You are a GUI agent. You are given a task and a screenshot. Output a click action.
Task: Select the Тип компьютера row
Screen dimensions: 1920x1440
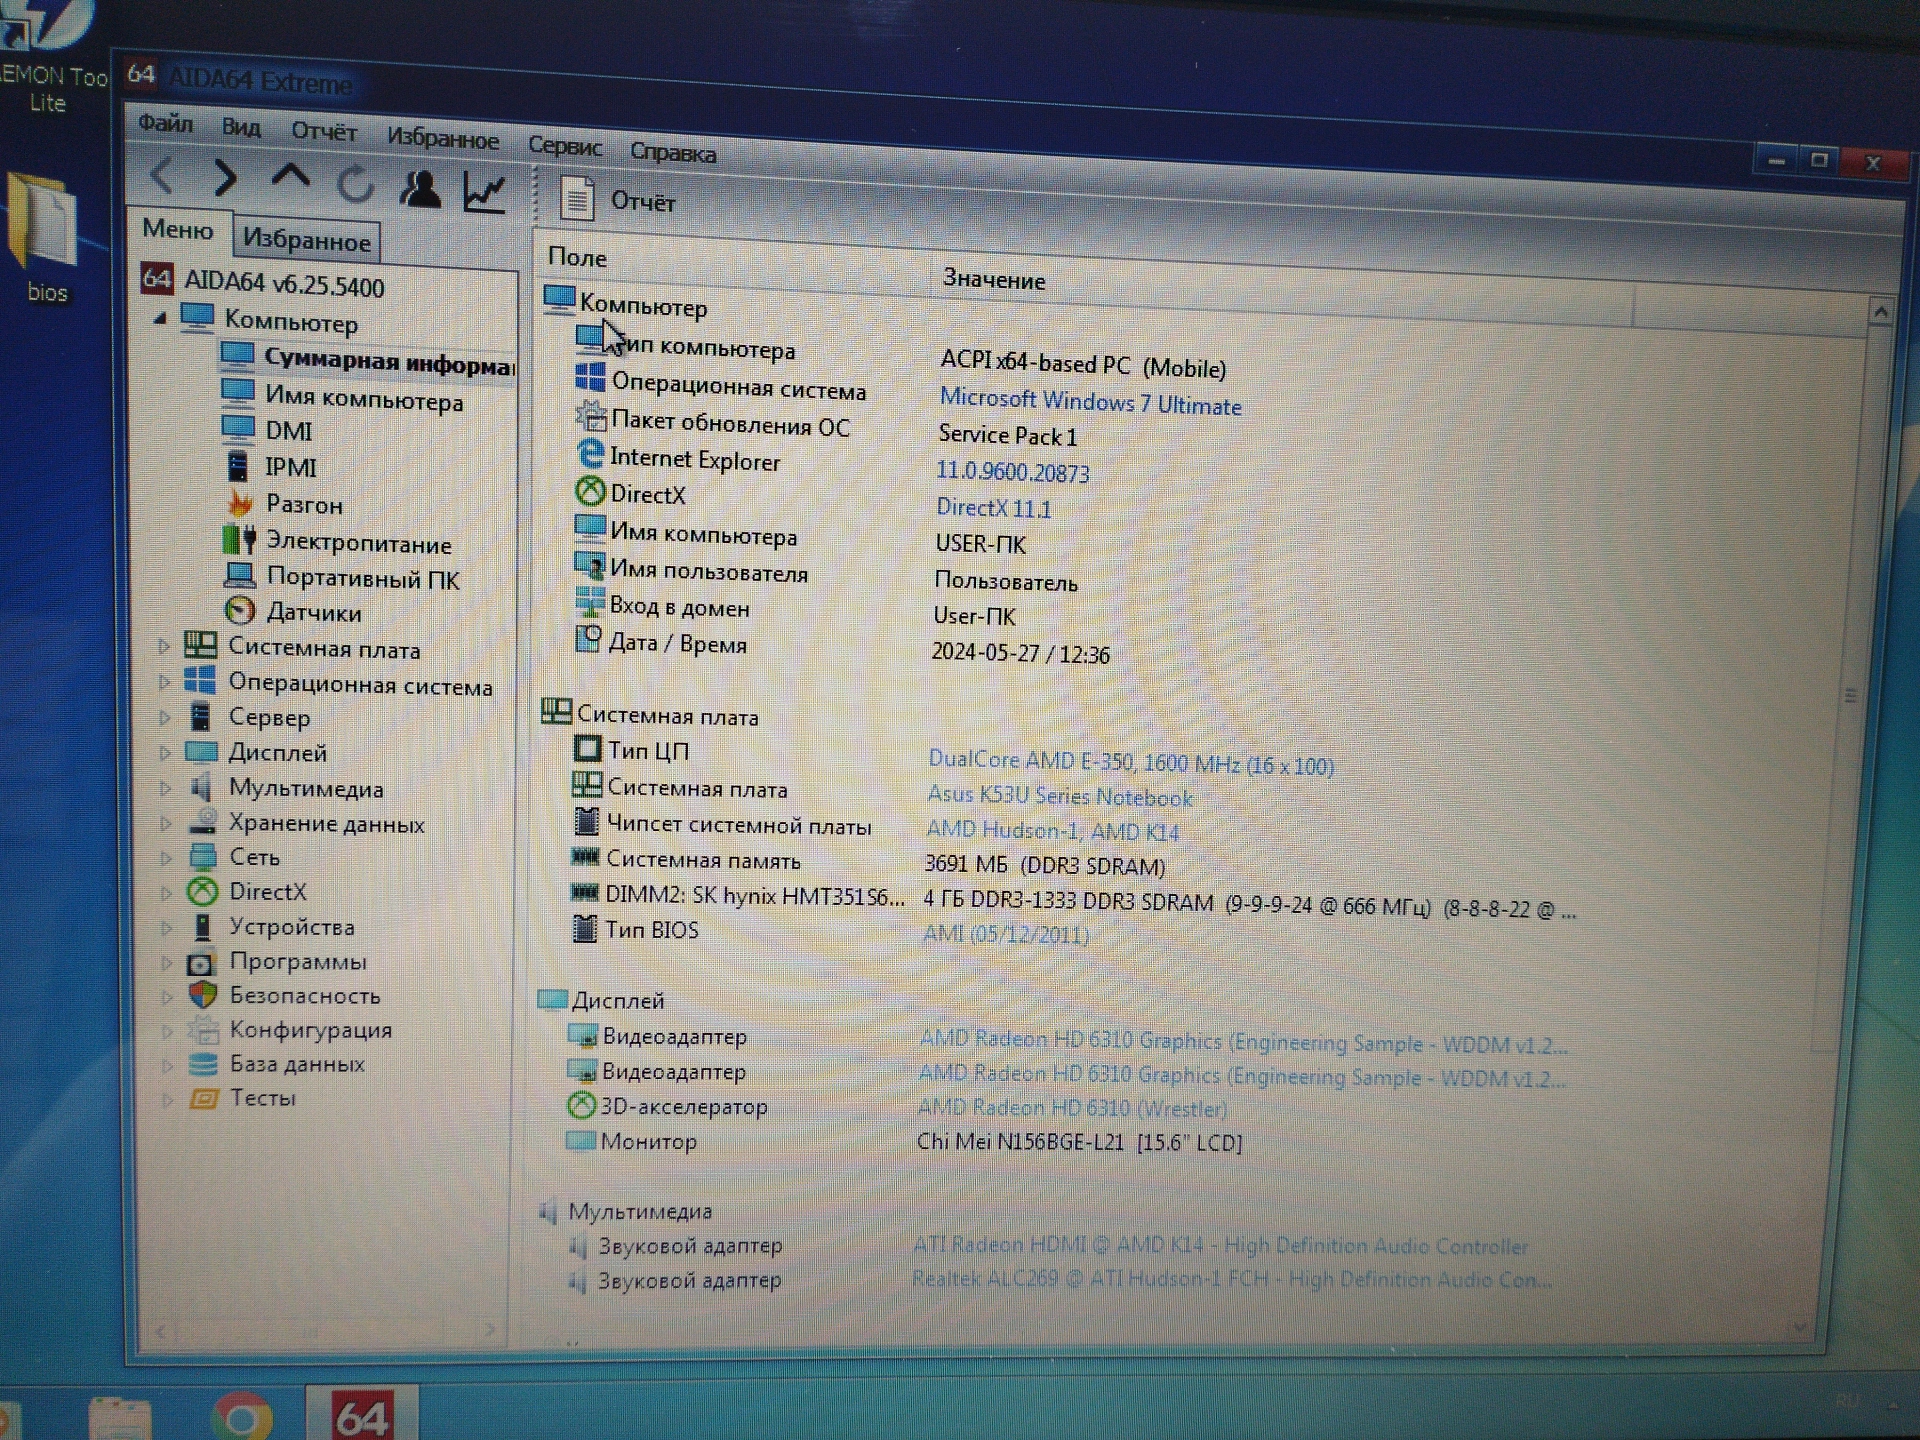pos(900,355)
